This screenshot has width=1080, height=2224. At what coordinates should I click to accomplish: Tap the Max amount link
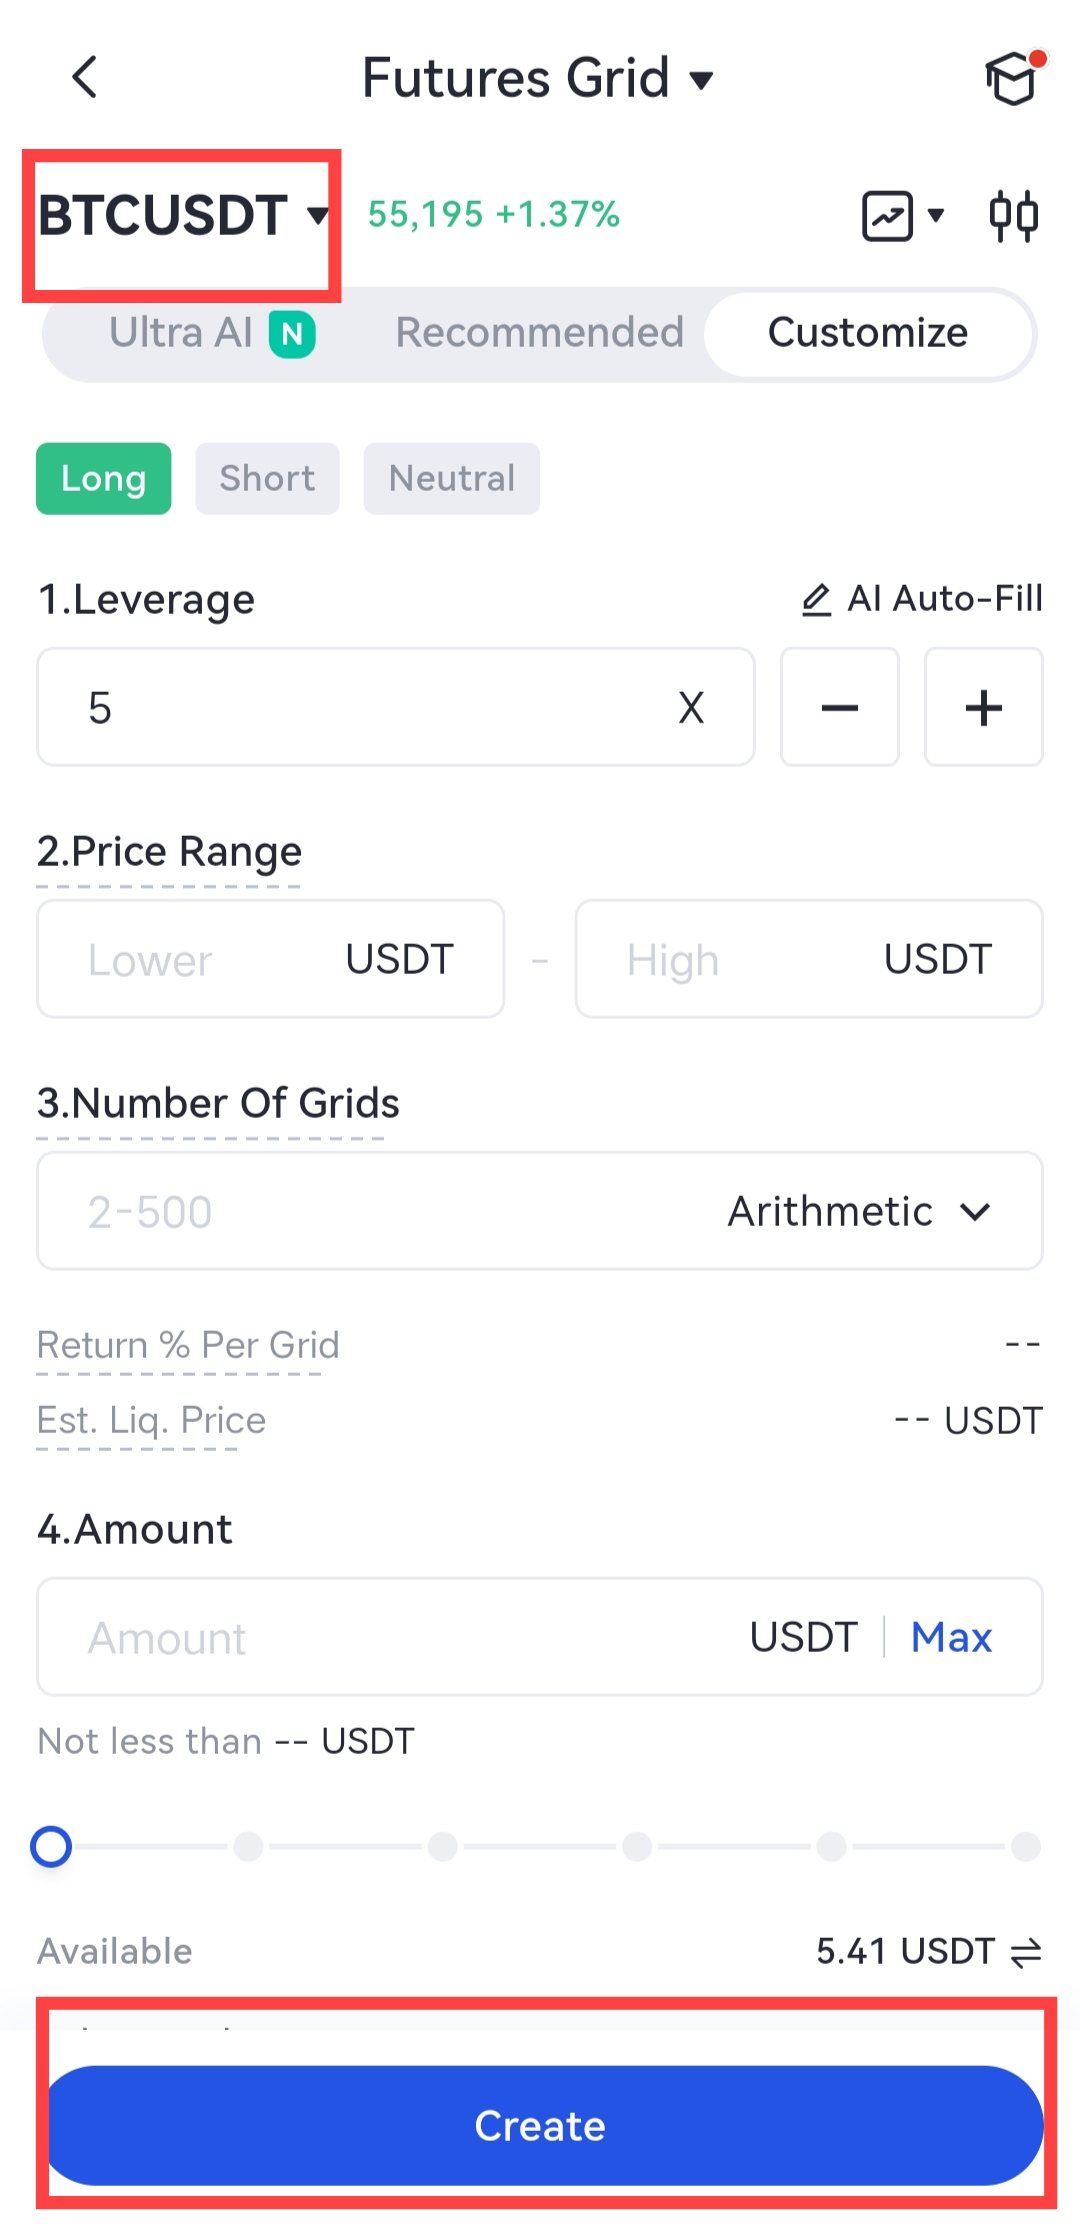point(951,1637)
